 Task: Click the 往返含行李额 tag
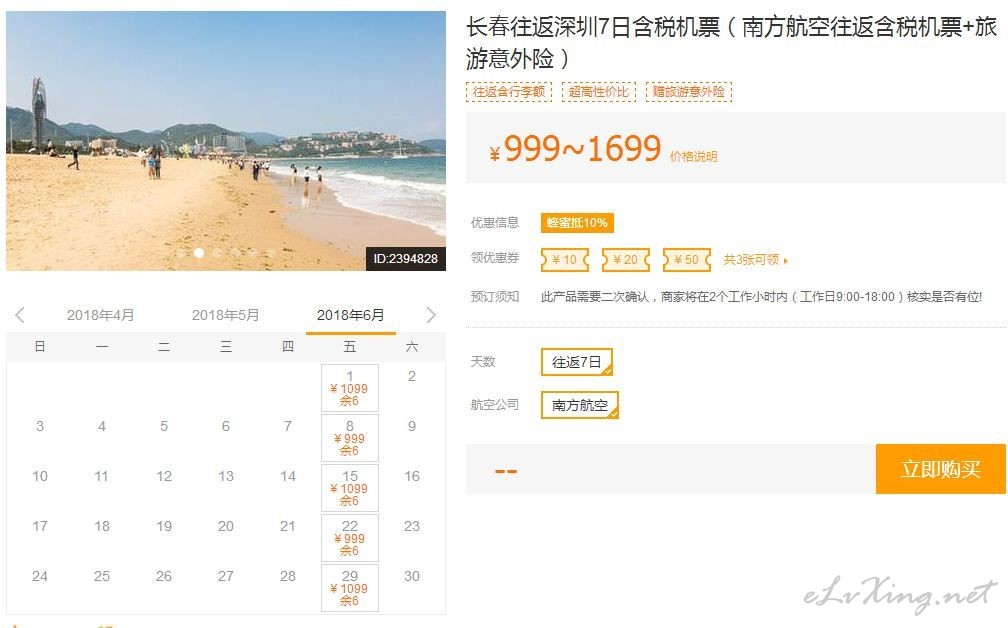coord(508,92)
